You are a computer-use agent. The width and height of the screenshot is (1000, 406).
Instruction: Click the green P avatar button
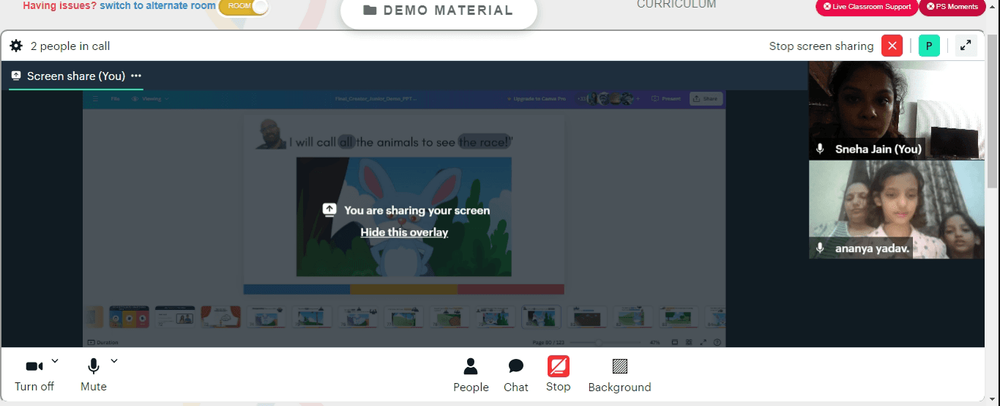pos(929,46)
